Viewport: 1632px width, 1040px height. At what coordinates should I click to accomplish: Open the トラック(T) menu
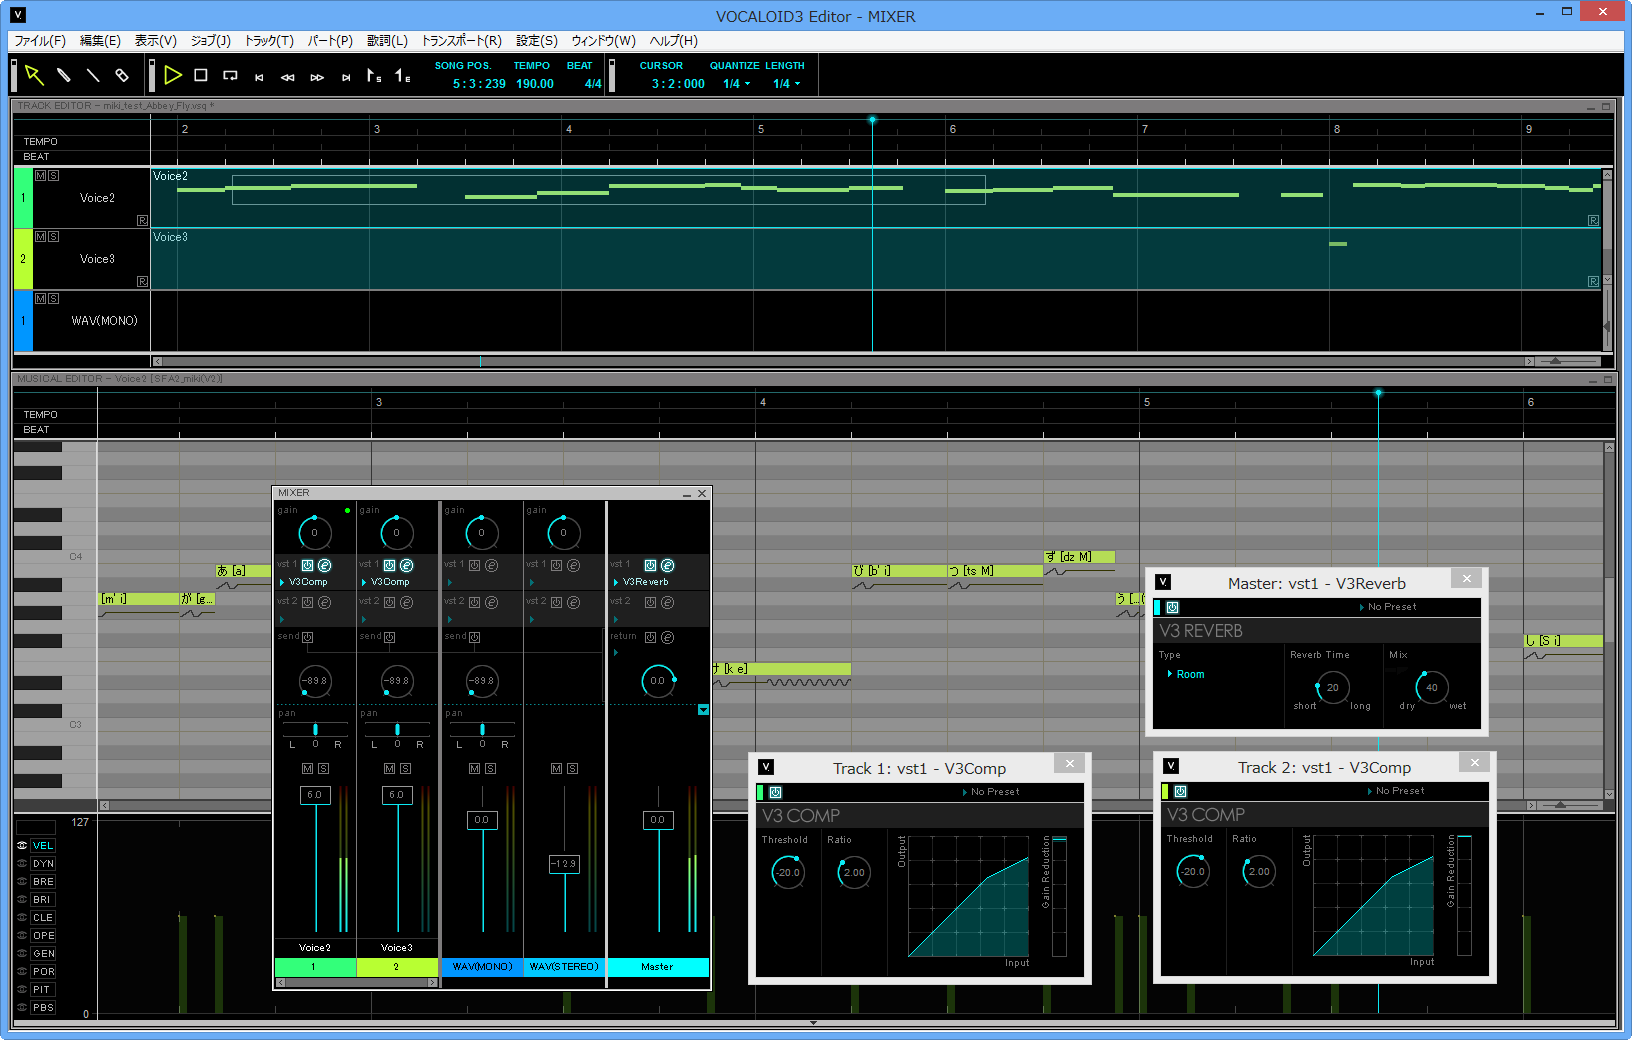coord(269,41)
